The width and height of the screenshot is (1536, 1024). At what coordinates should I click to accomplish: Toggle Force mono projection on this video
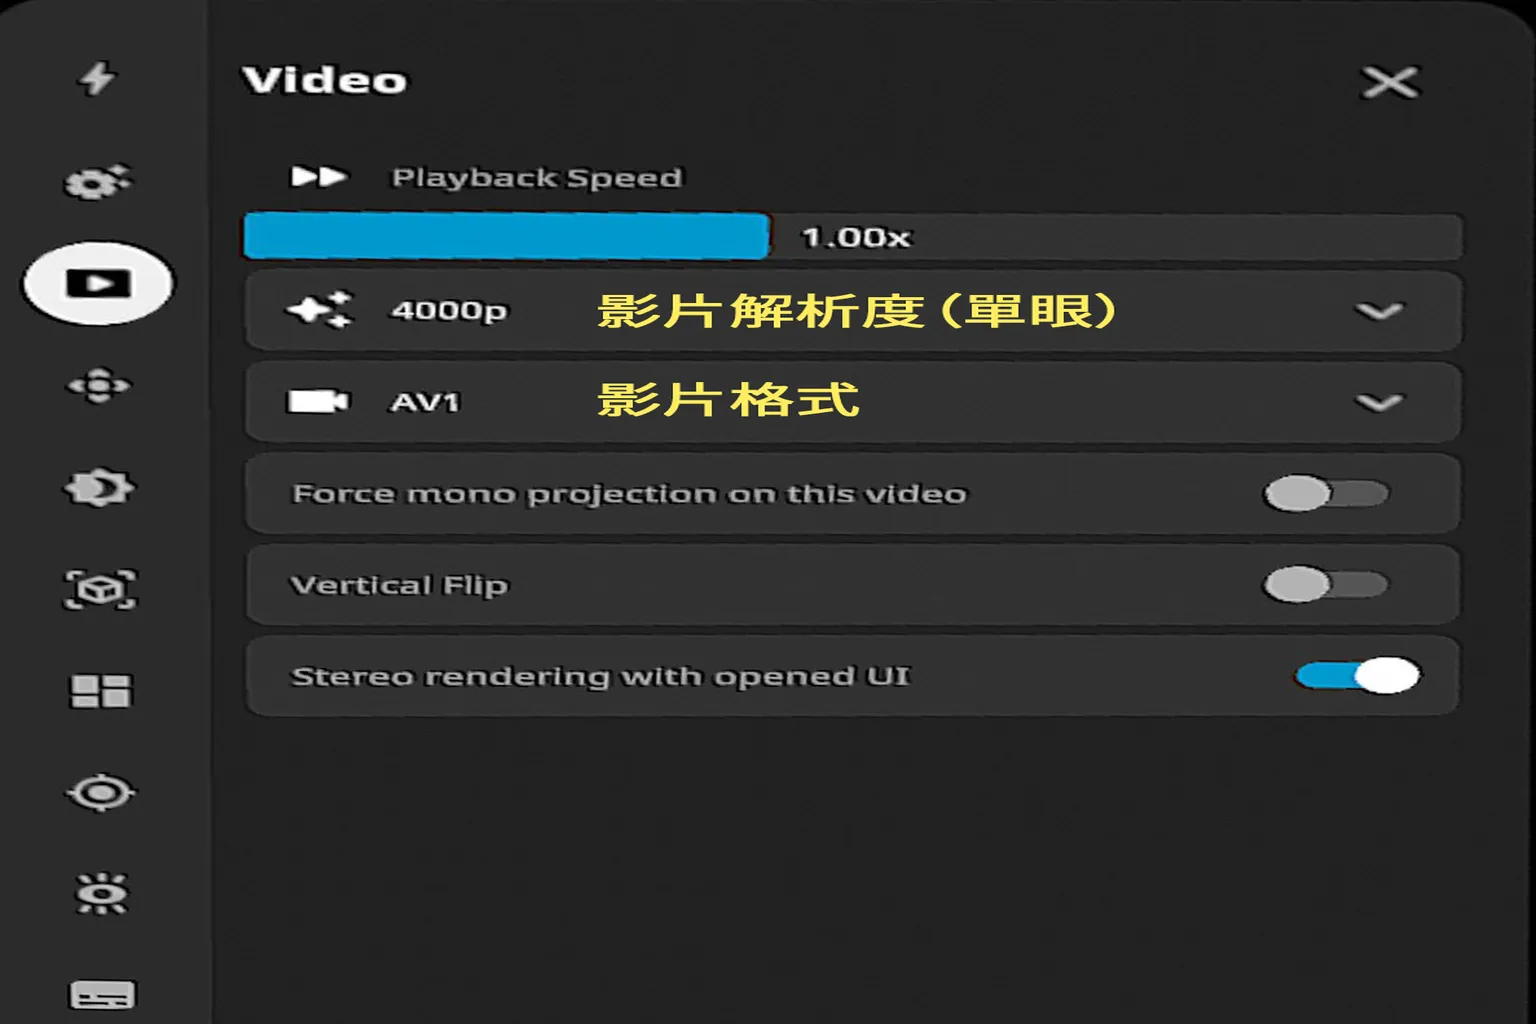click(x=1326, y=493)
